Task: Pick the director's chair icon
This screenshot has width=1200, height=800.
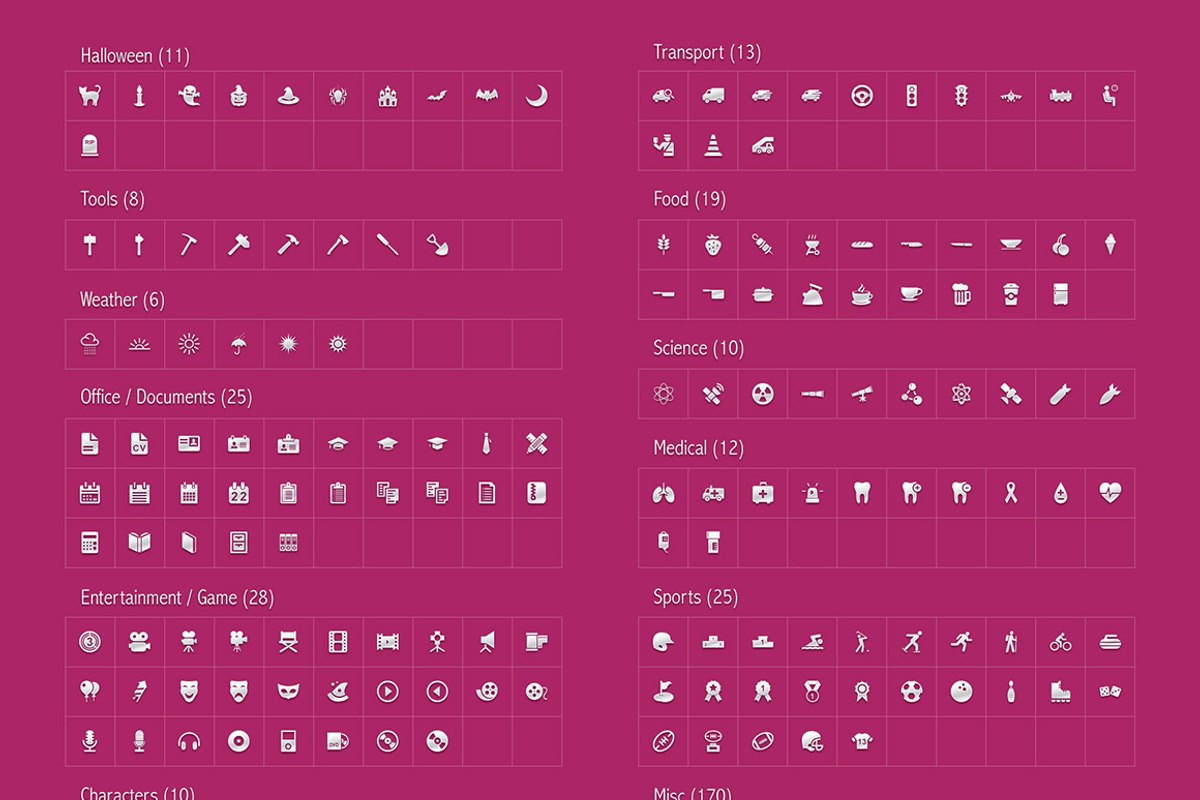Action: pyautogui.click(x=288, y=641)
